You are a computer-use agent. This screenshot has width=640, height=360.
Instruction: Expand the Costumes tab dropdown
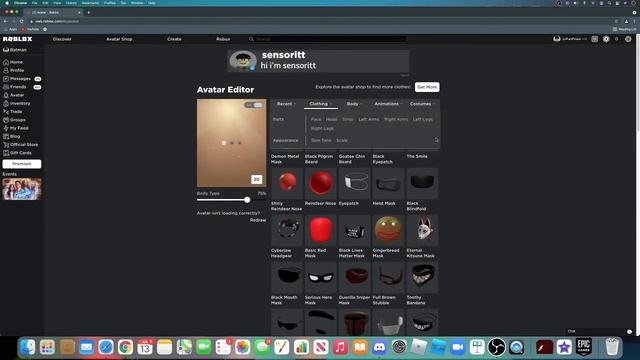[x=422, y=104]
